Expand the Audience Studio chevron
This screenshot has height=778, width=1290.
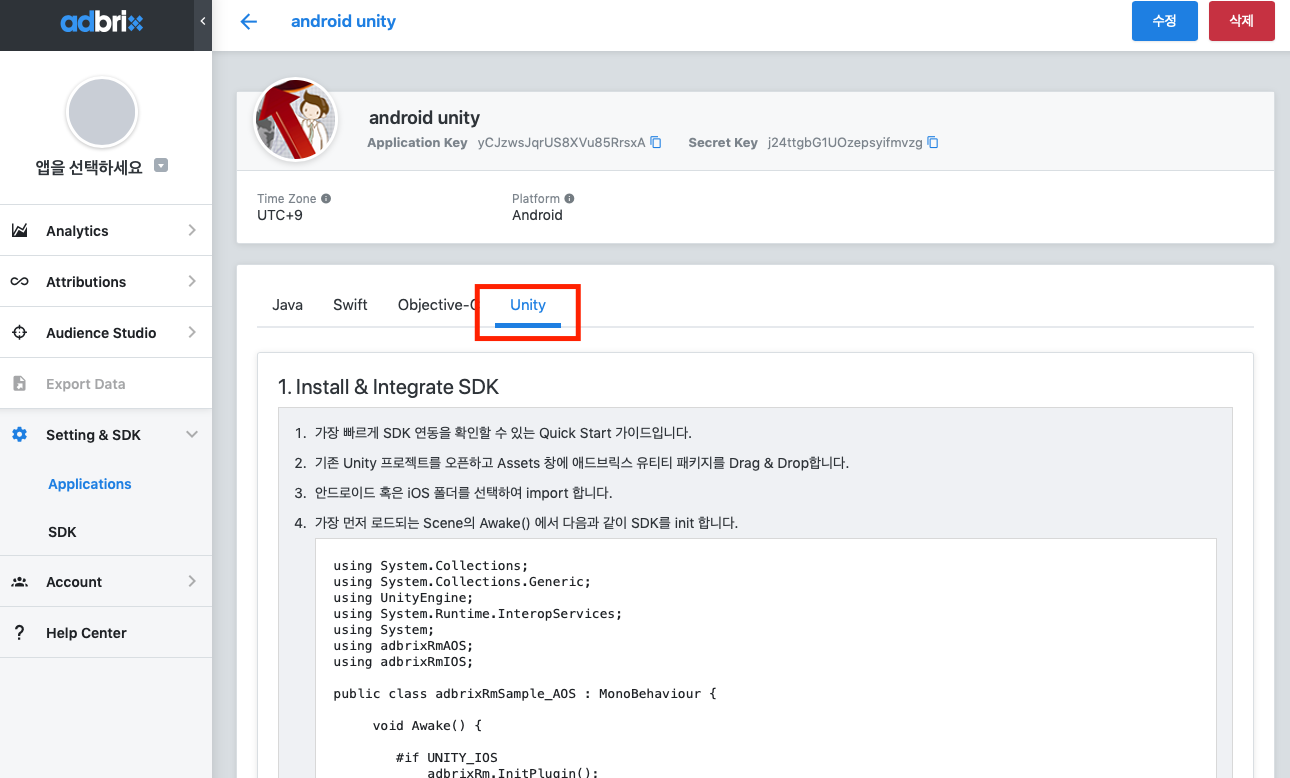tap(192, 332)
